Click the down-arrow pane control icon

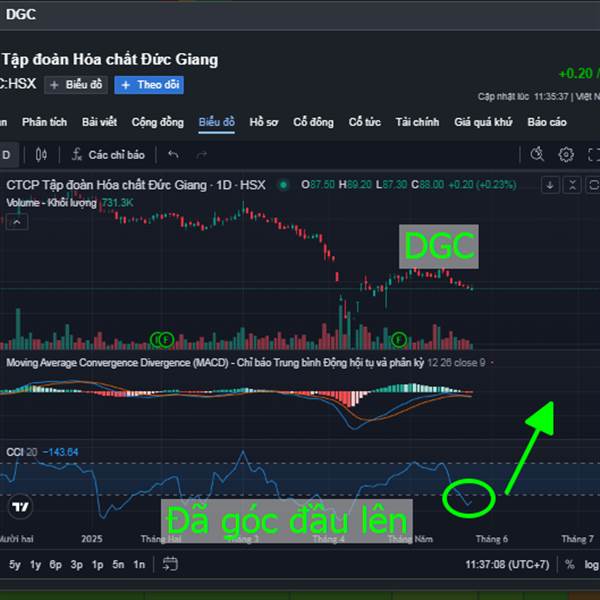tap(550, 186)
